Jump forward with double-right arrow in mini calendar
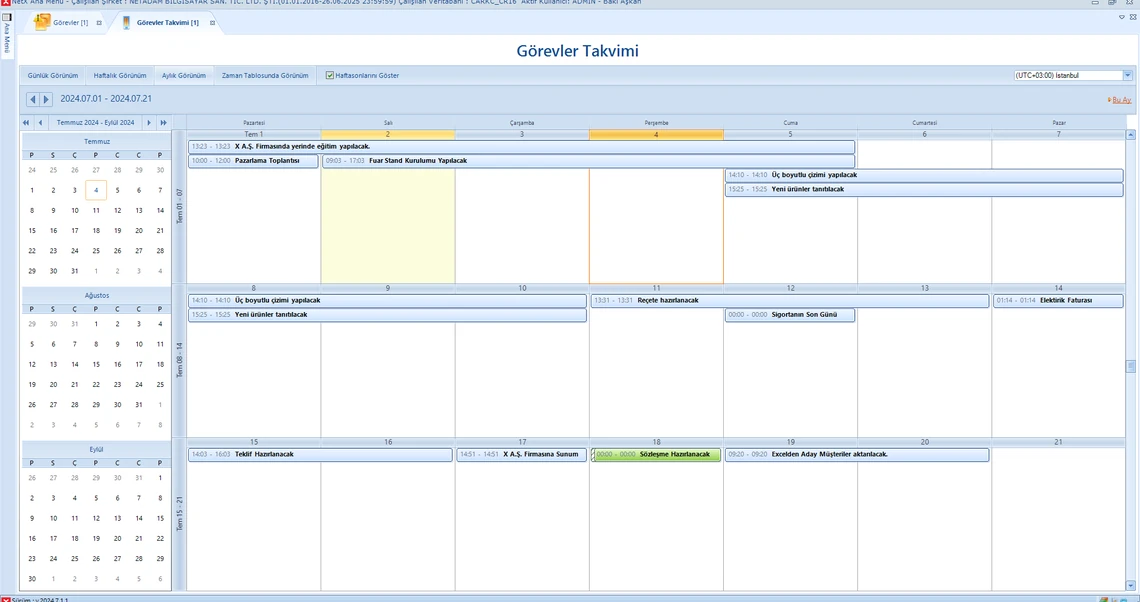 click(x=163, y=122)
